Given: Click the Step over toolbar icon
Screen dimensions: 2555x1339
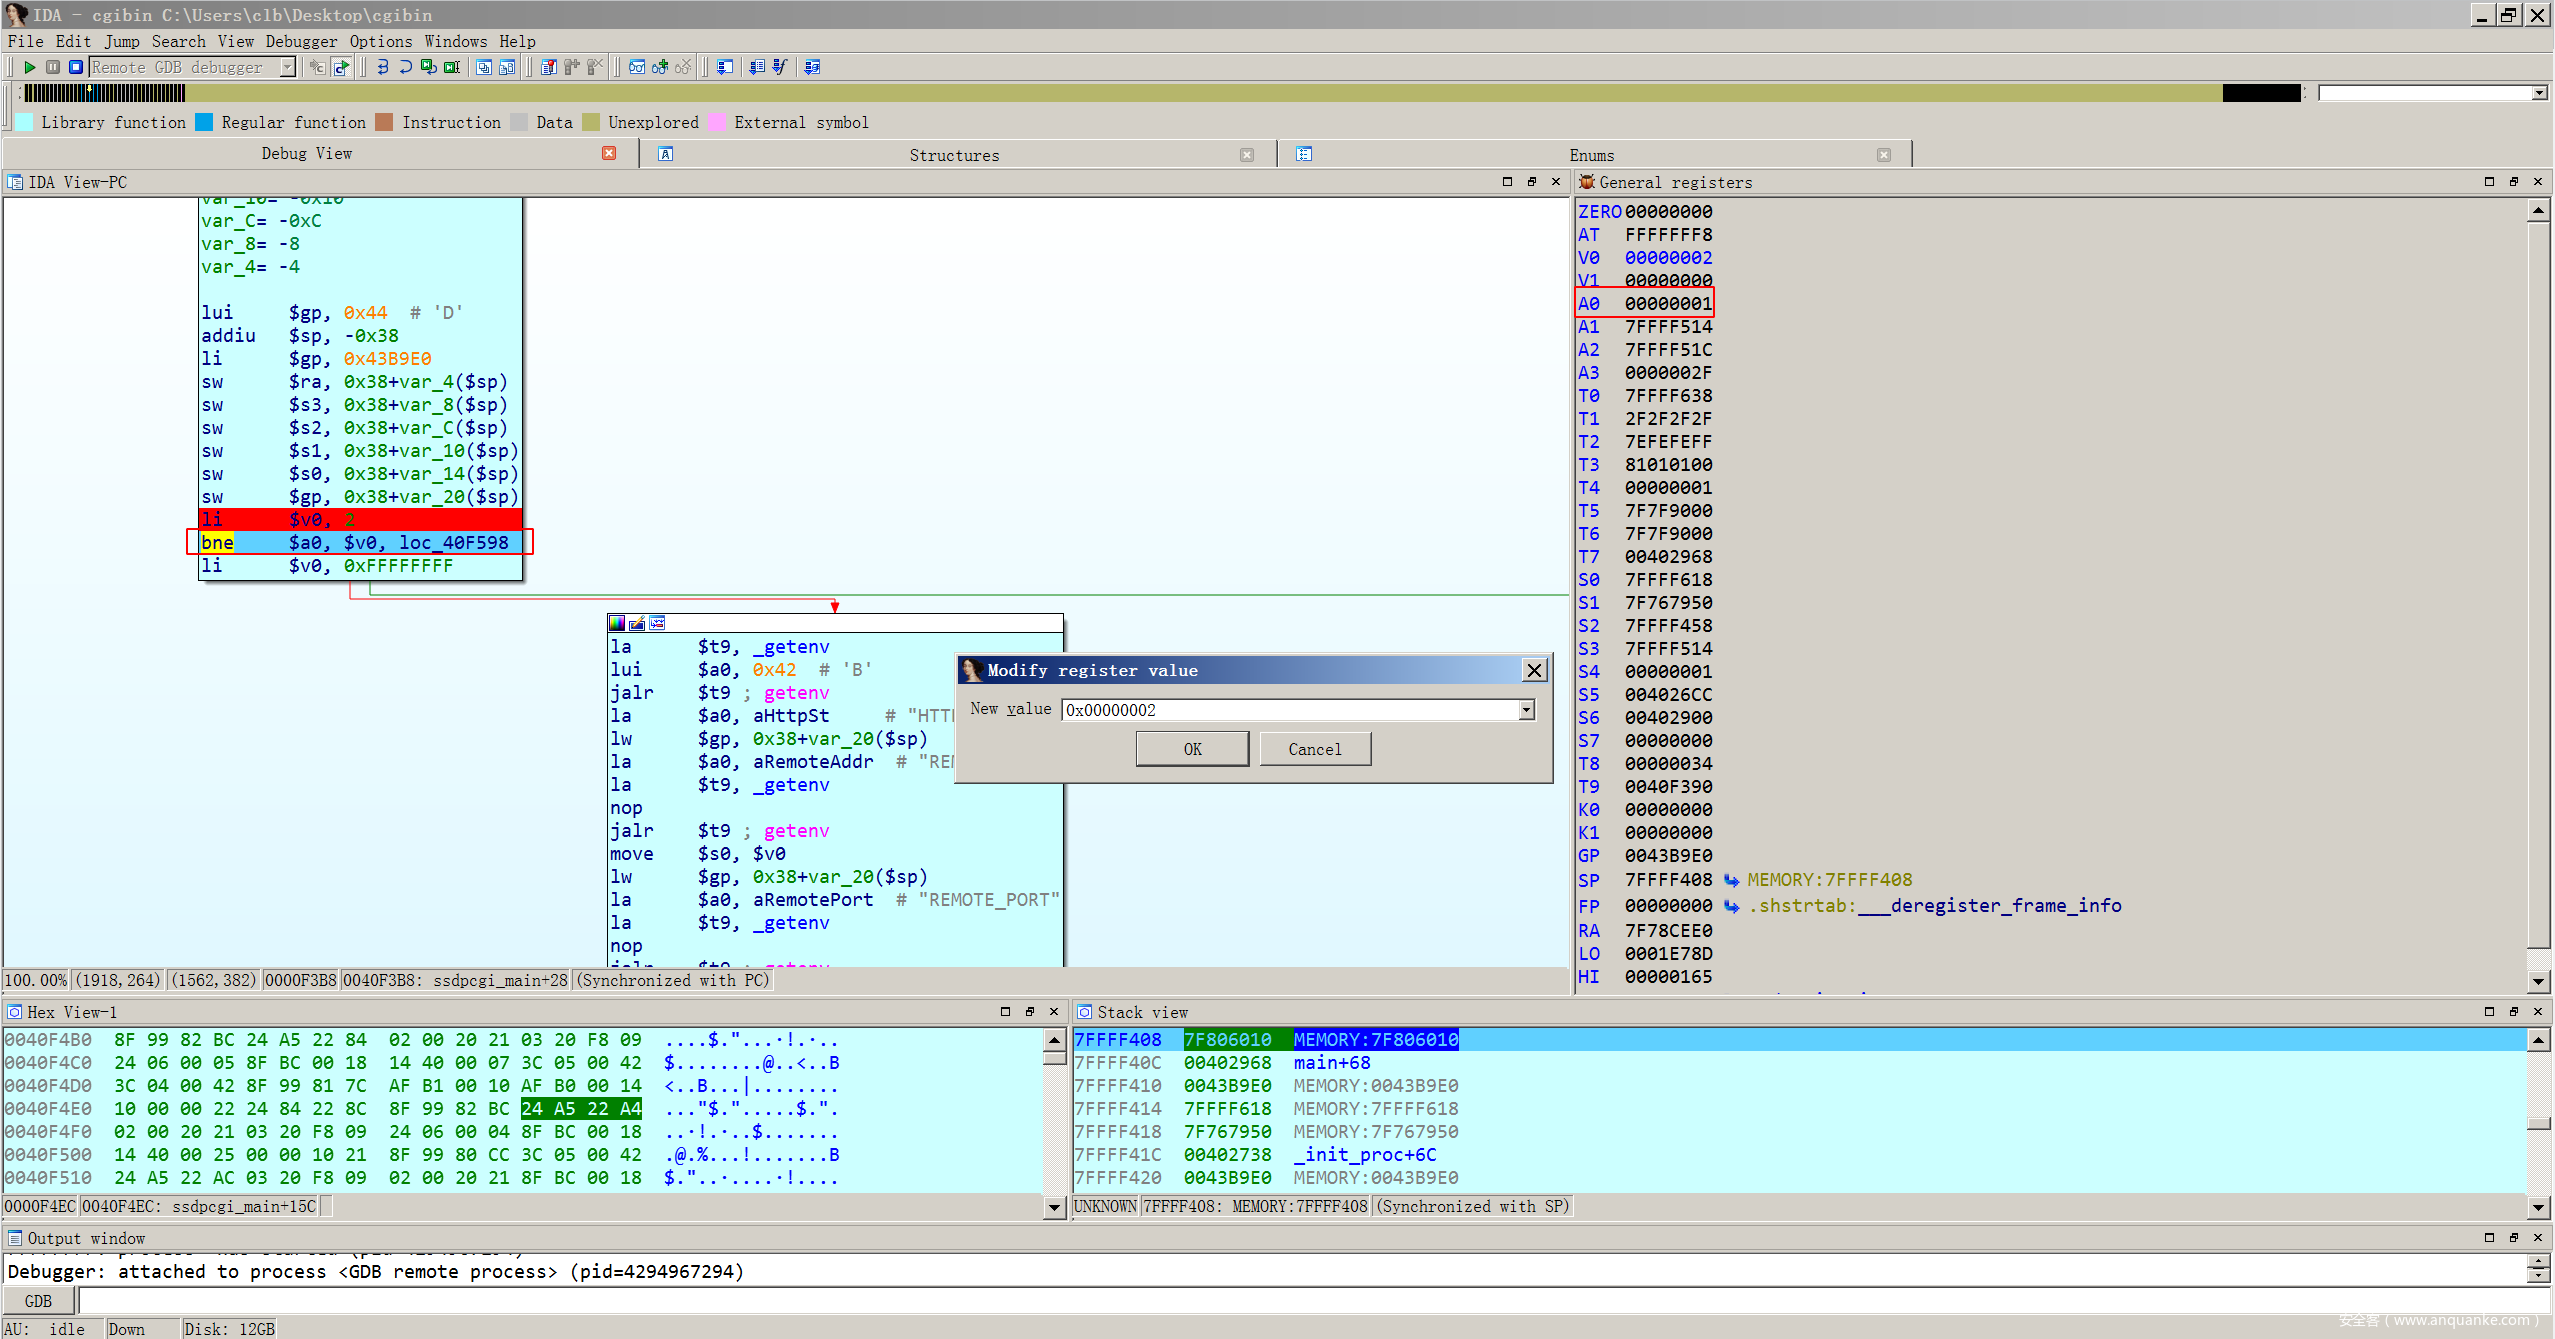Looking at the screenshot, I should point(406,67).
